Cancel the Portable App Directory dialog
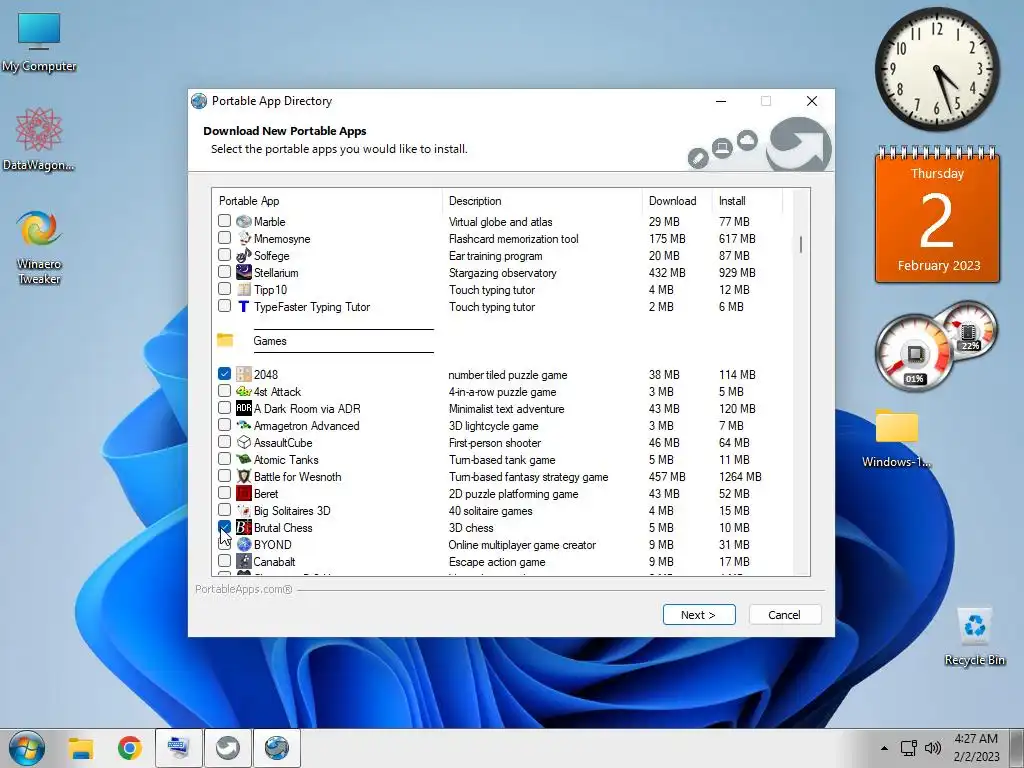 coord(784,615)
